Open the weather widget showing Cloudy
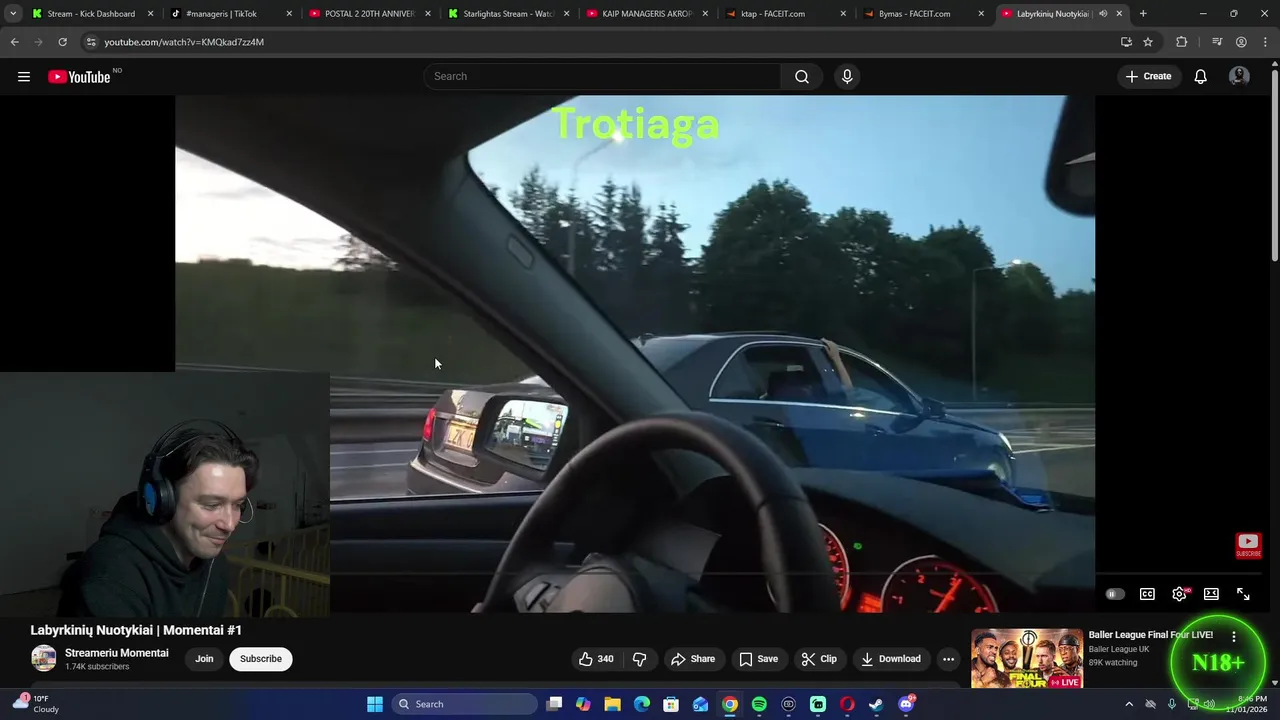 tap(35, 704)
